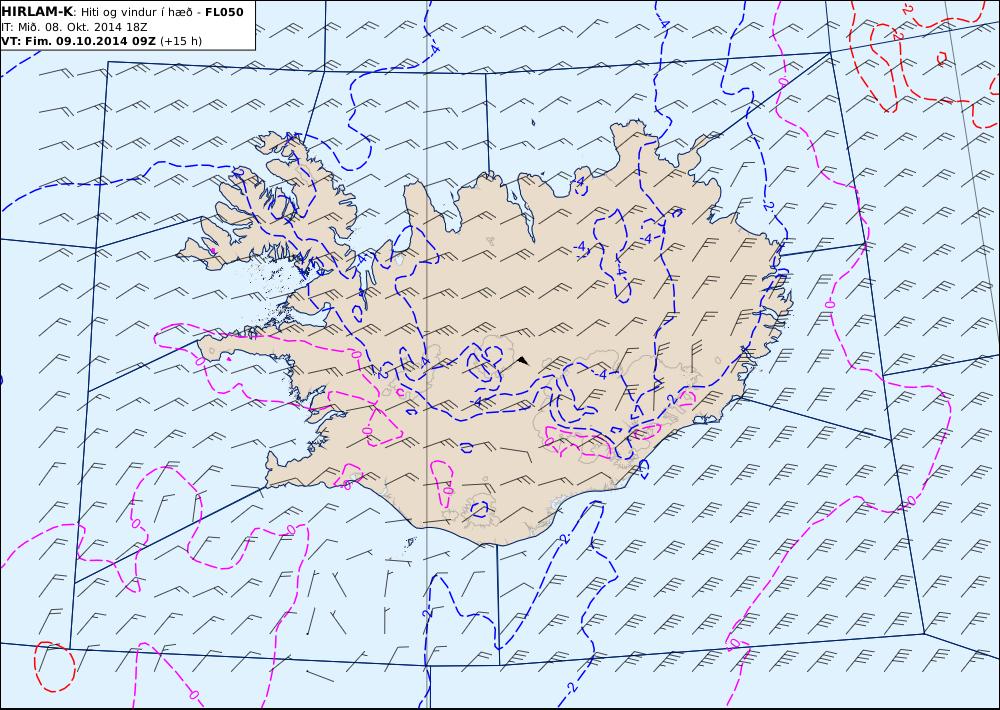Click the black triangle marker in central Iceland

point(523,360)
